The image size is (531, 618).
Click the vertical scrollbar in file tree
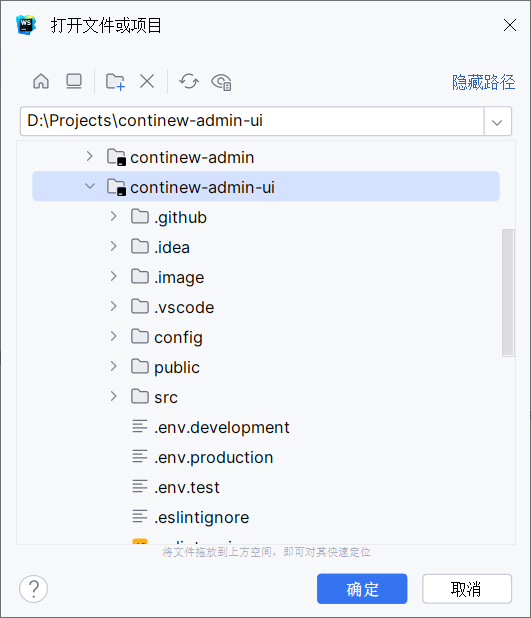[x=508, y=293]
